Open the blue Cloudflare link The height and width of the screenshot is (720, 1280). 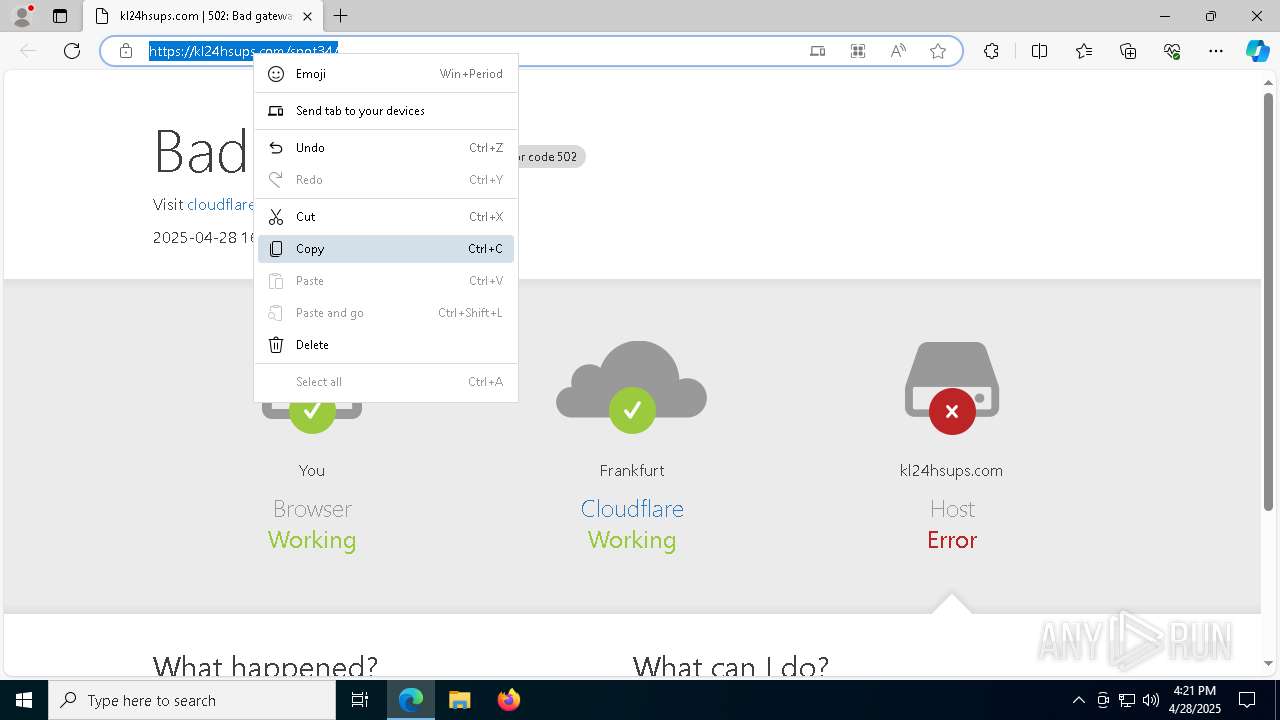pos(632,508)
